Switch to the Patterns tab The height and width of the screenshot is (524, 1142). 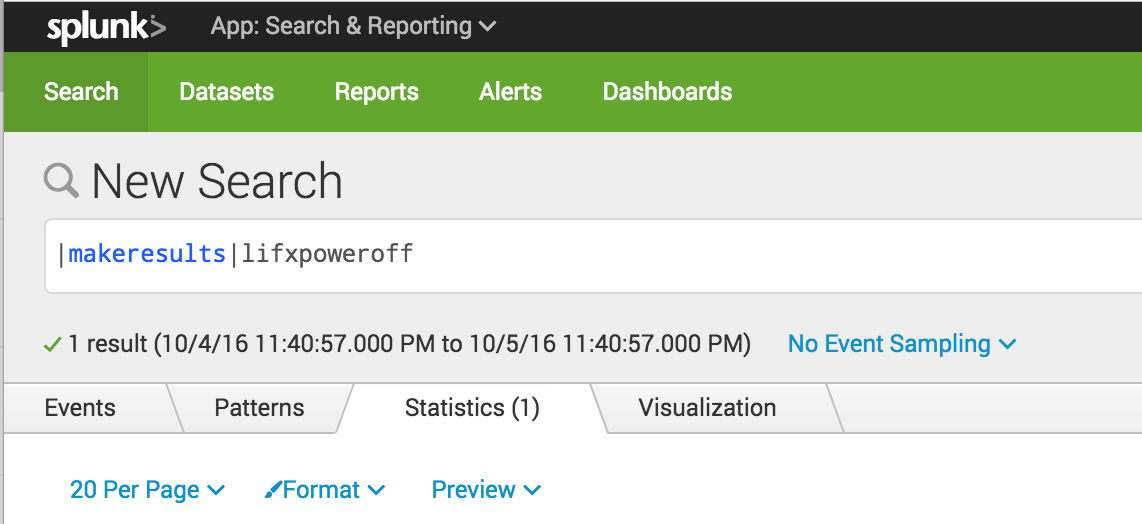tap(259, 407)
